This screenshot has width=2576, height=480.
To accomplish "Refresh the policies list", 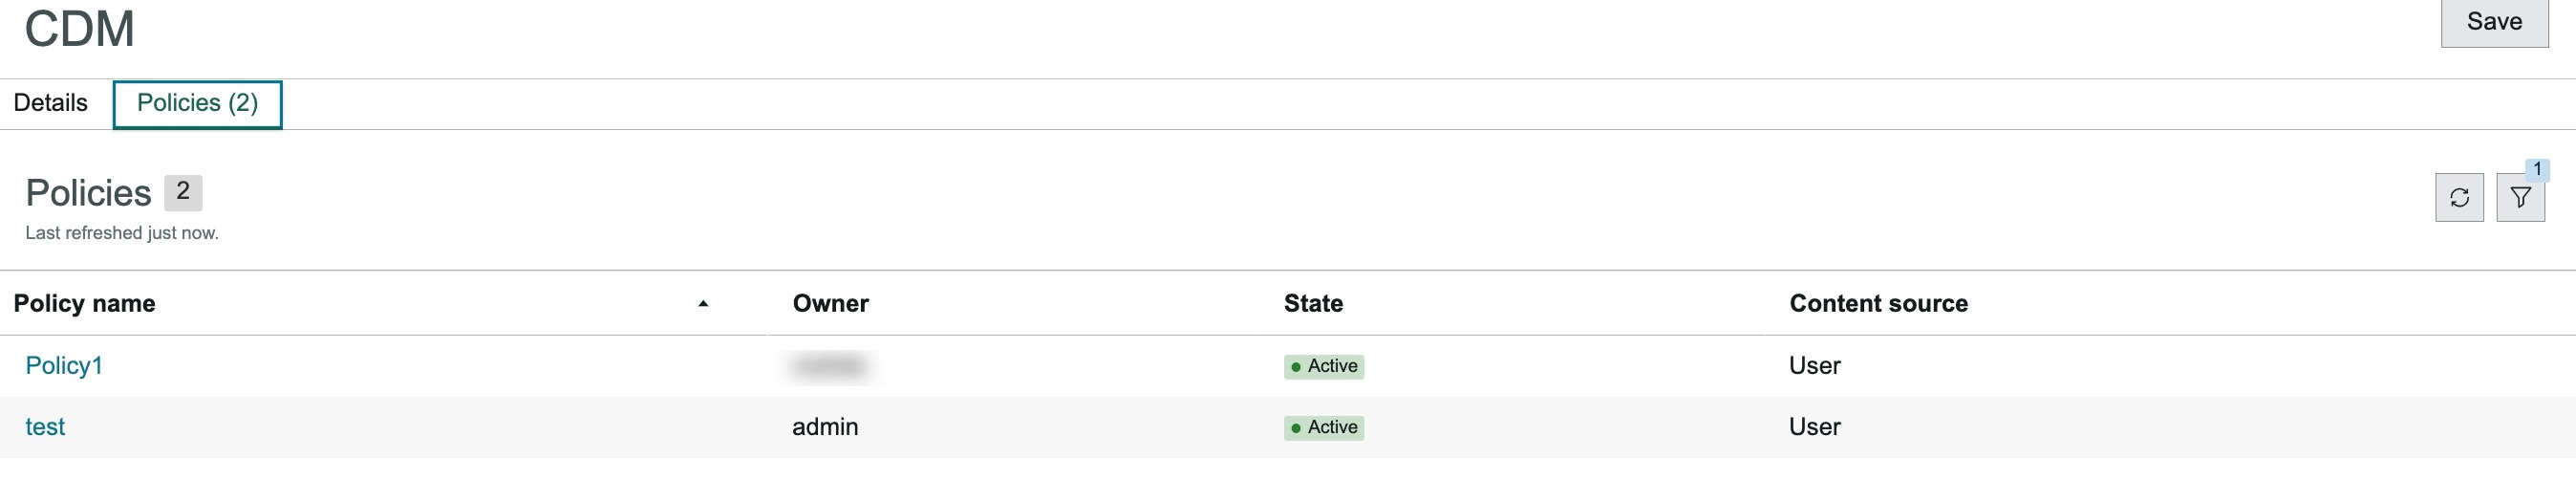I will [2459, 197].
